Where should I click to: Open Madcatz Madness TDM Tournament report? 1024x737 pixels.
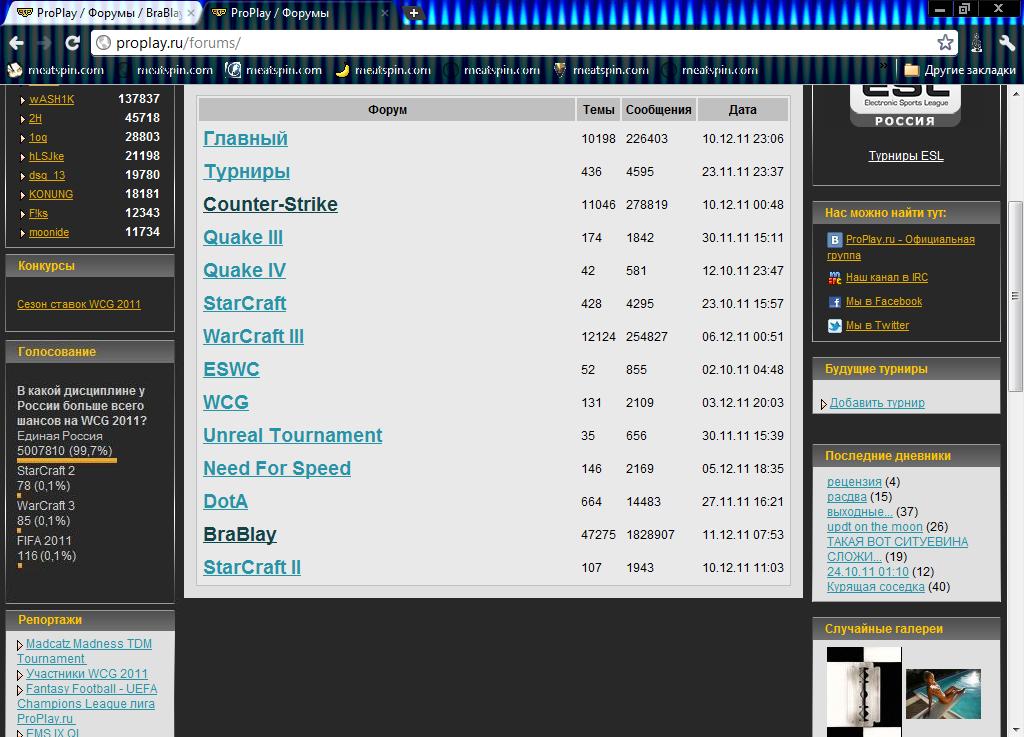pos(84,651)
